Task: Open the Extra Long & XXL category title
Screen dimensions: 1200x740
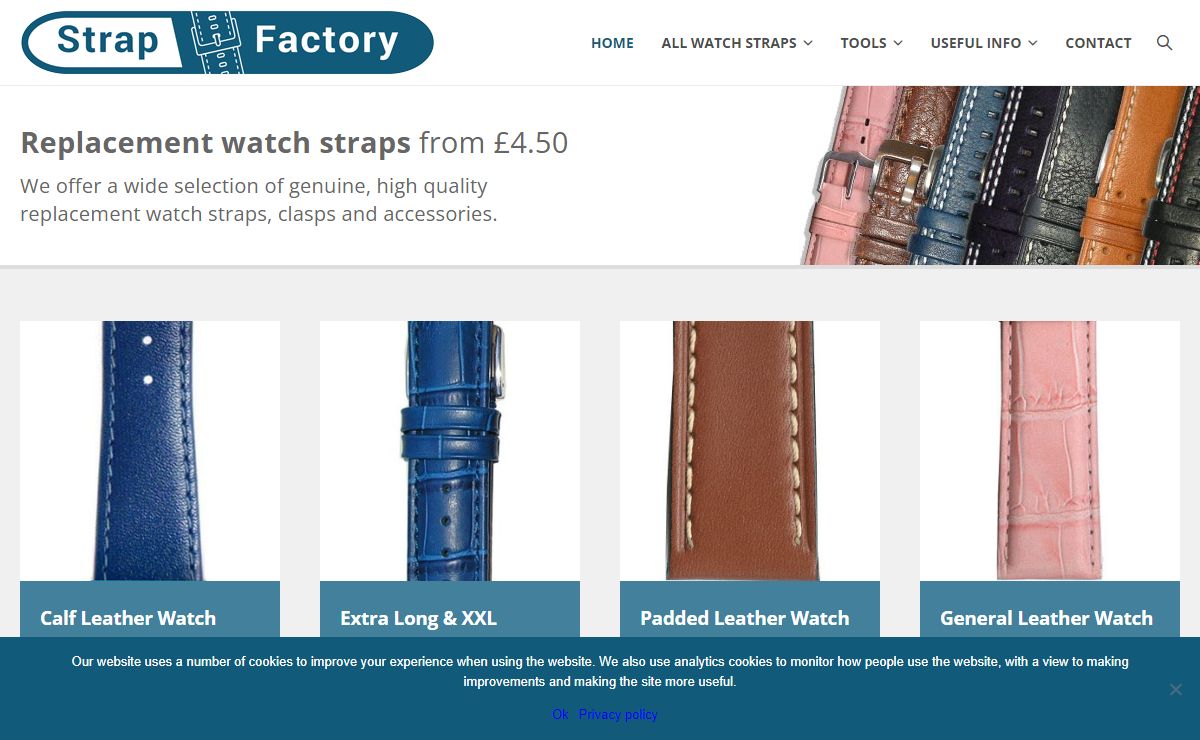Action: [x=418, y=618]
